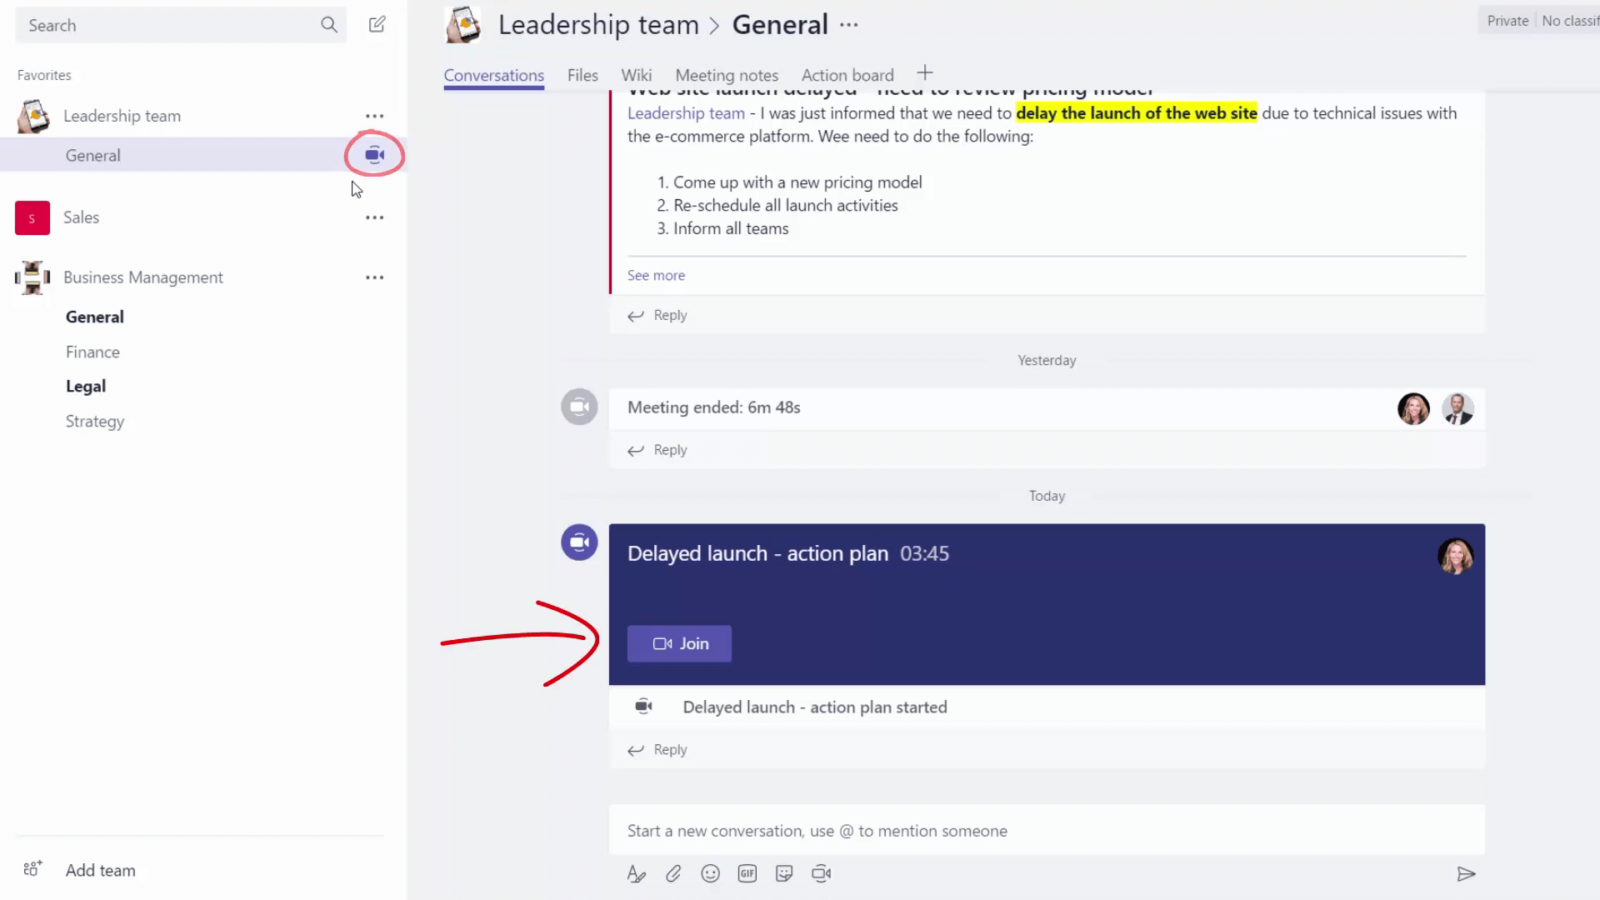Screen dimensions: 1600x900
Task: Open the emoji picker
Action: coord(710,873)
